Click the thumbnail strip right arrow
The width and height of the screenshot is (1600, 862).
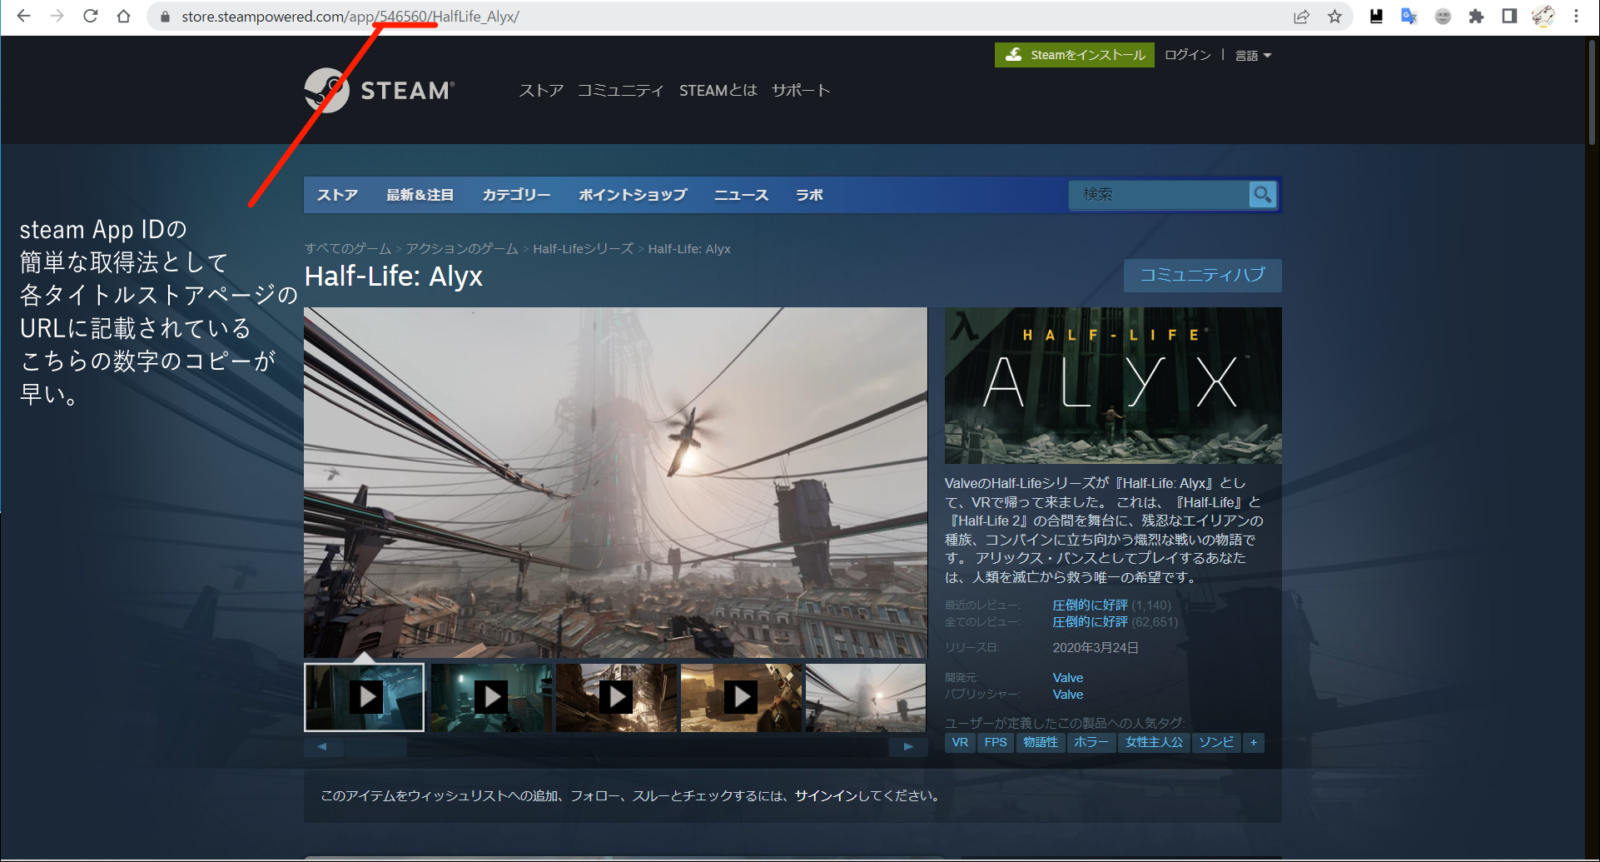[x=908, y=747]
